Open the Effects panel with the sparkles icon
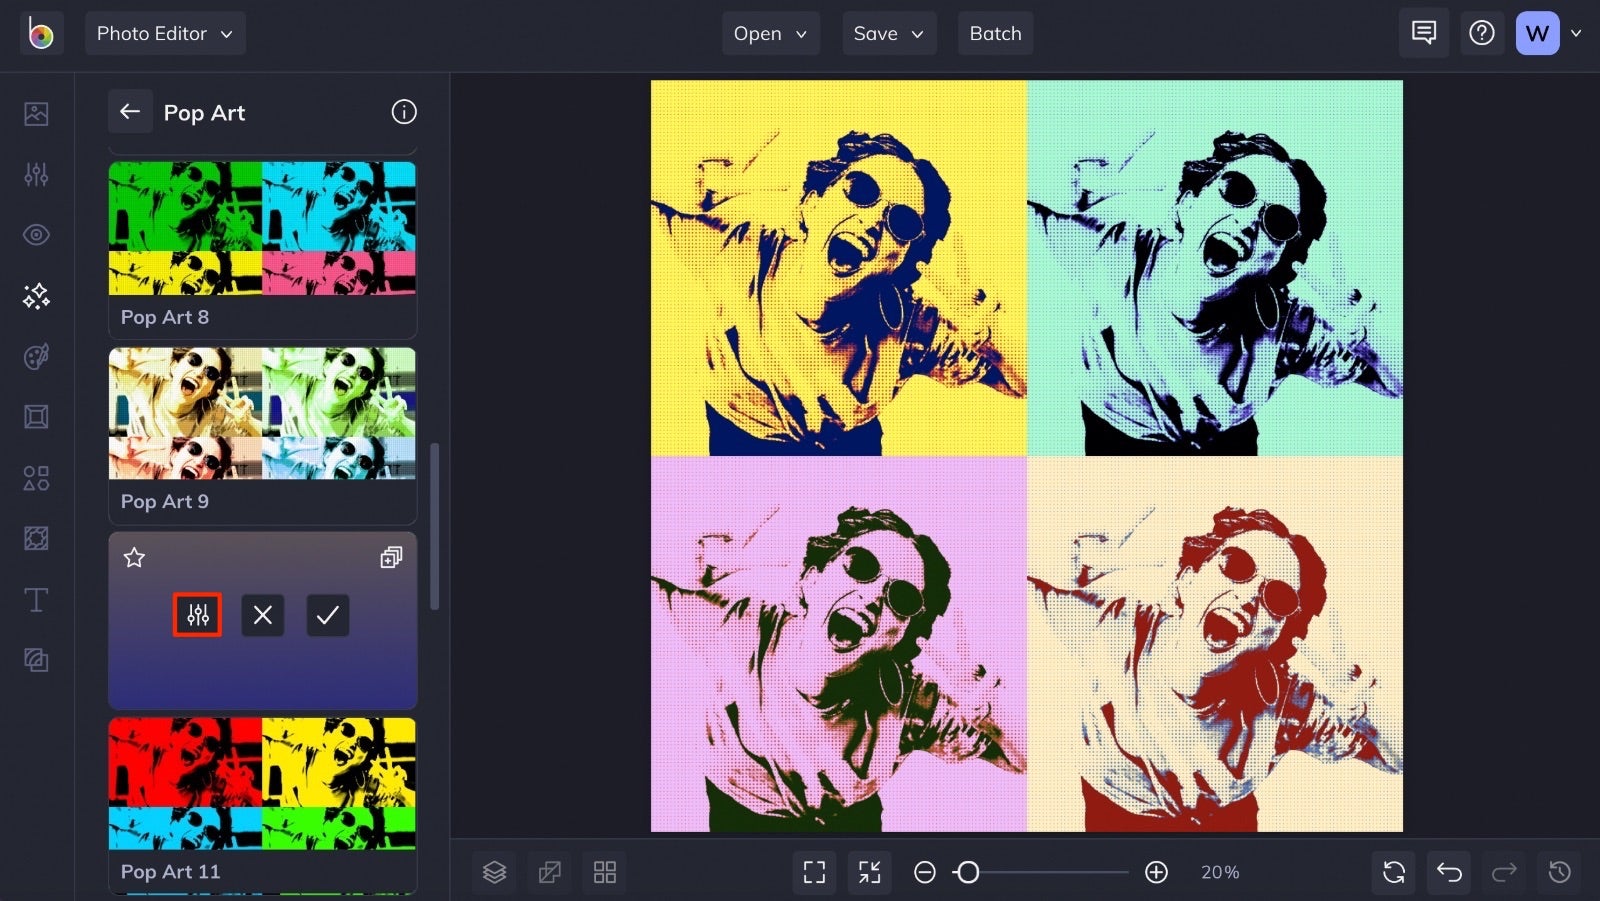 click(x=35, y=296)
